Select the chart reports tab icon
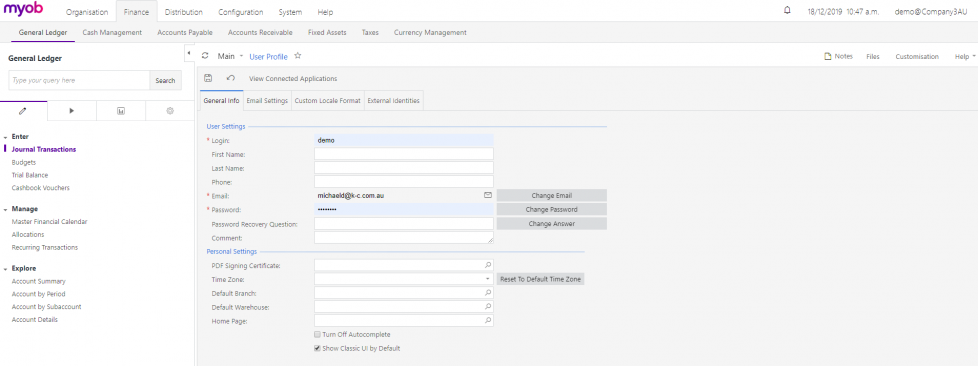Viewport: 978px width, 366px height. (x=121, y=110)
